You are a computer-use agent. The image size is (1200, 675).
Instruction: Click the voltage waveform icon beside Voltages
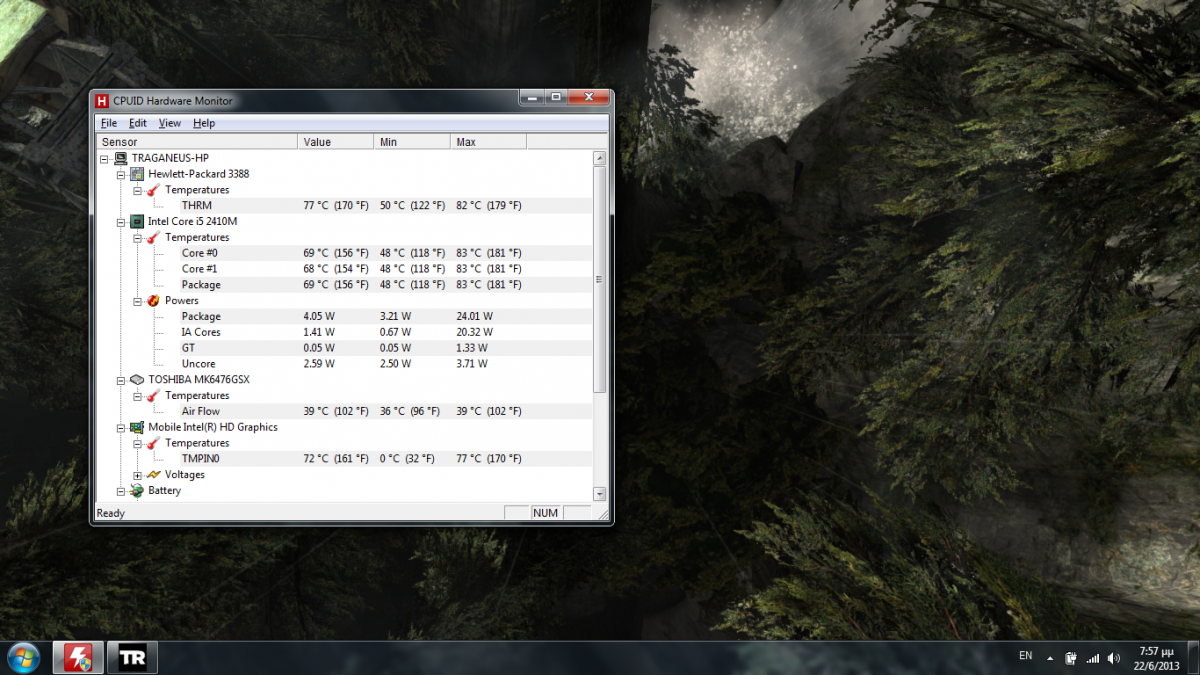point(153,475)
